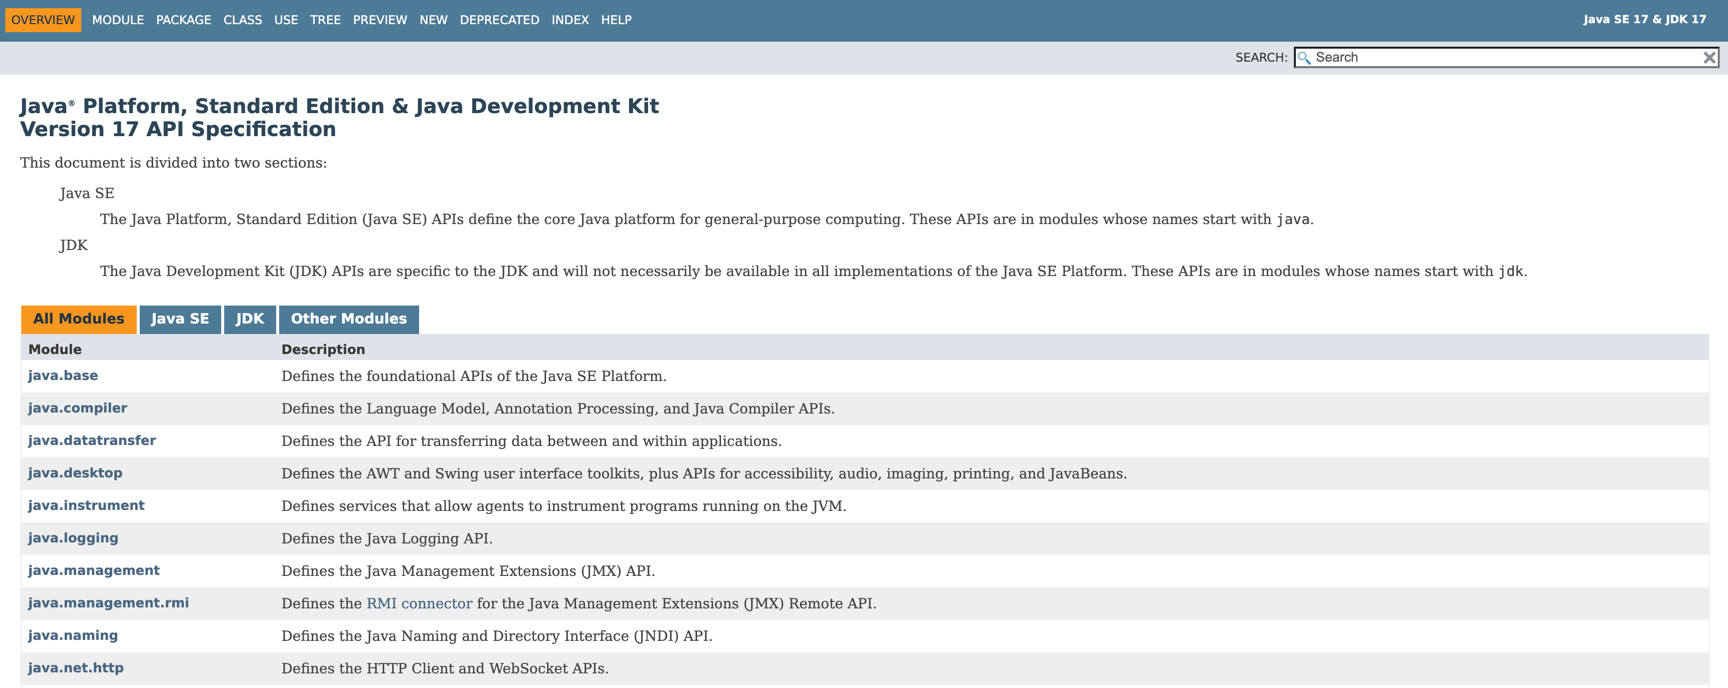This screenshot has width=1728, height=688.
Task: Open the TREE navigation item
Action: pyautogui.click(x=325, y=20)
